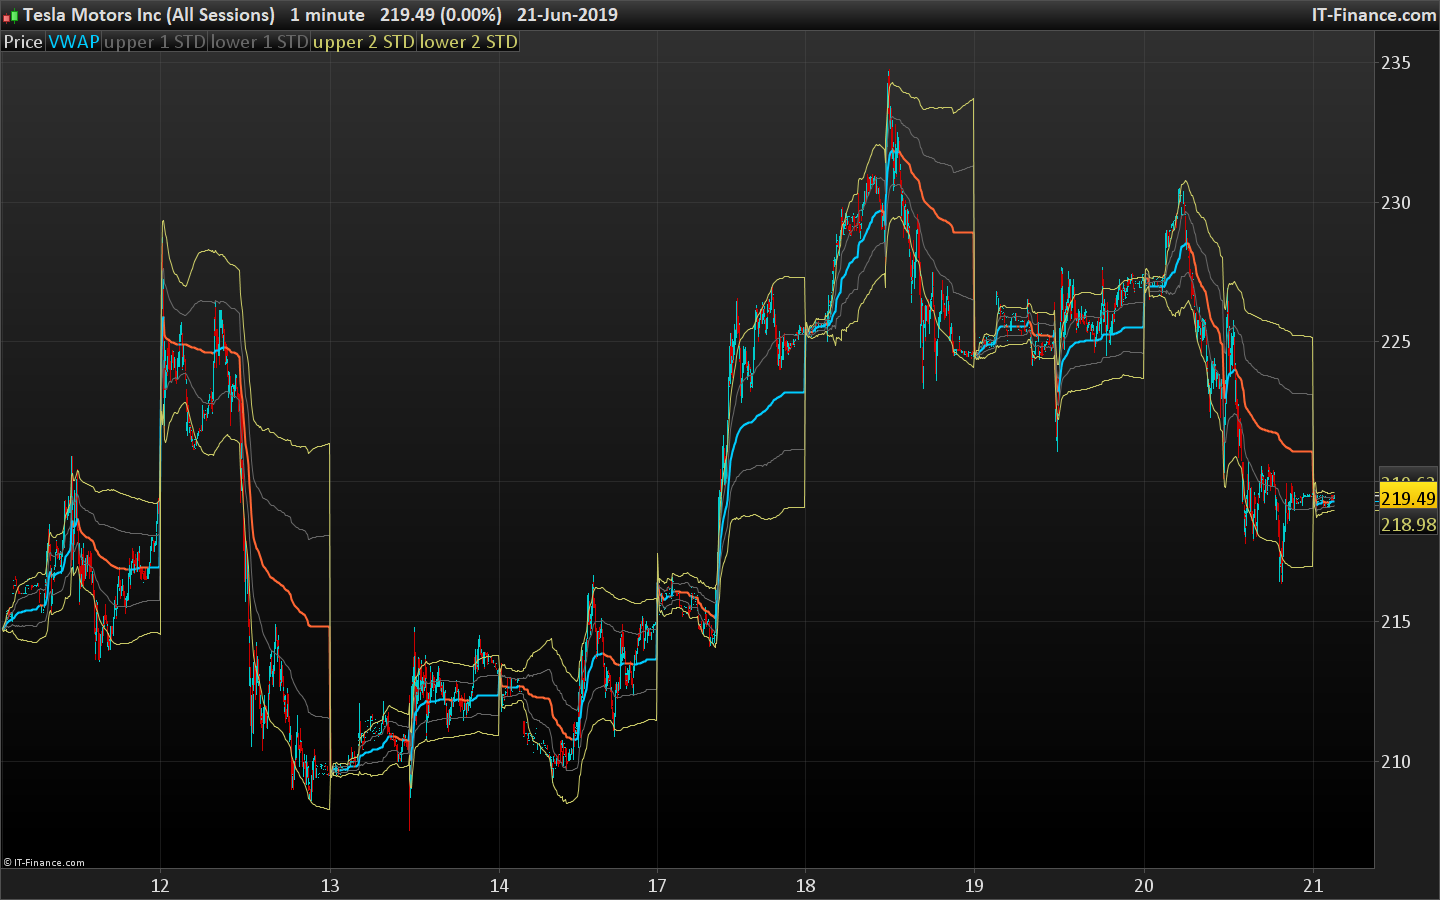Click the date label 13 on time axis
Viewport: 1440px width, 900px height.
click(x=330, y=886)
